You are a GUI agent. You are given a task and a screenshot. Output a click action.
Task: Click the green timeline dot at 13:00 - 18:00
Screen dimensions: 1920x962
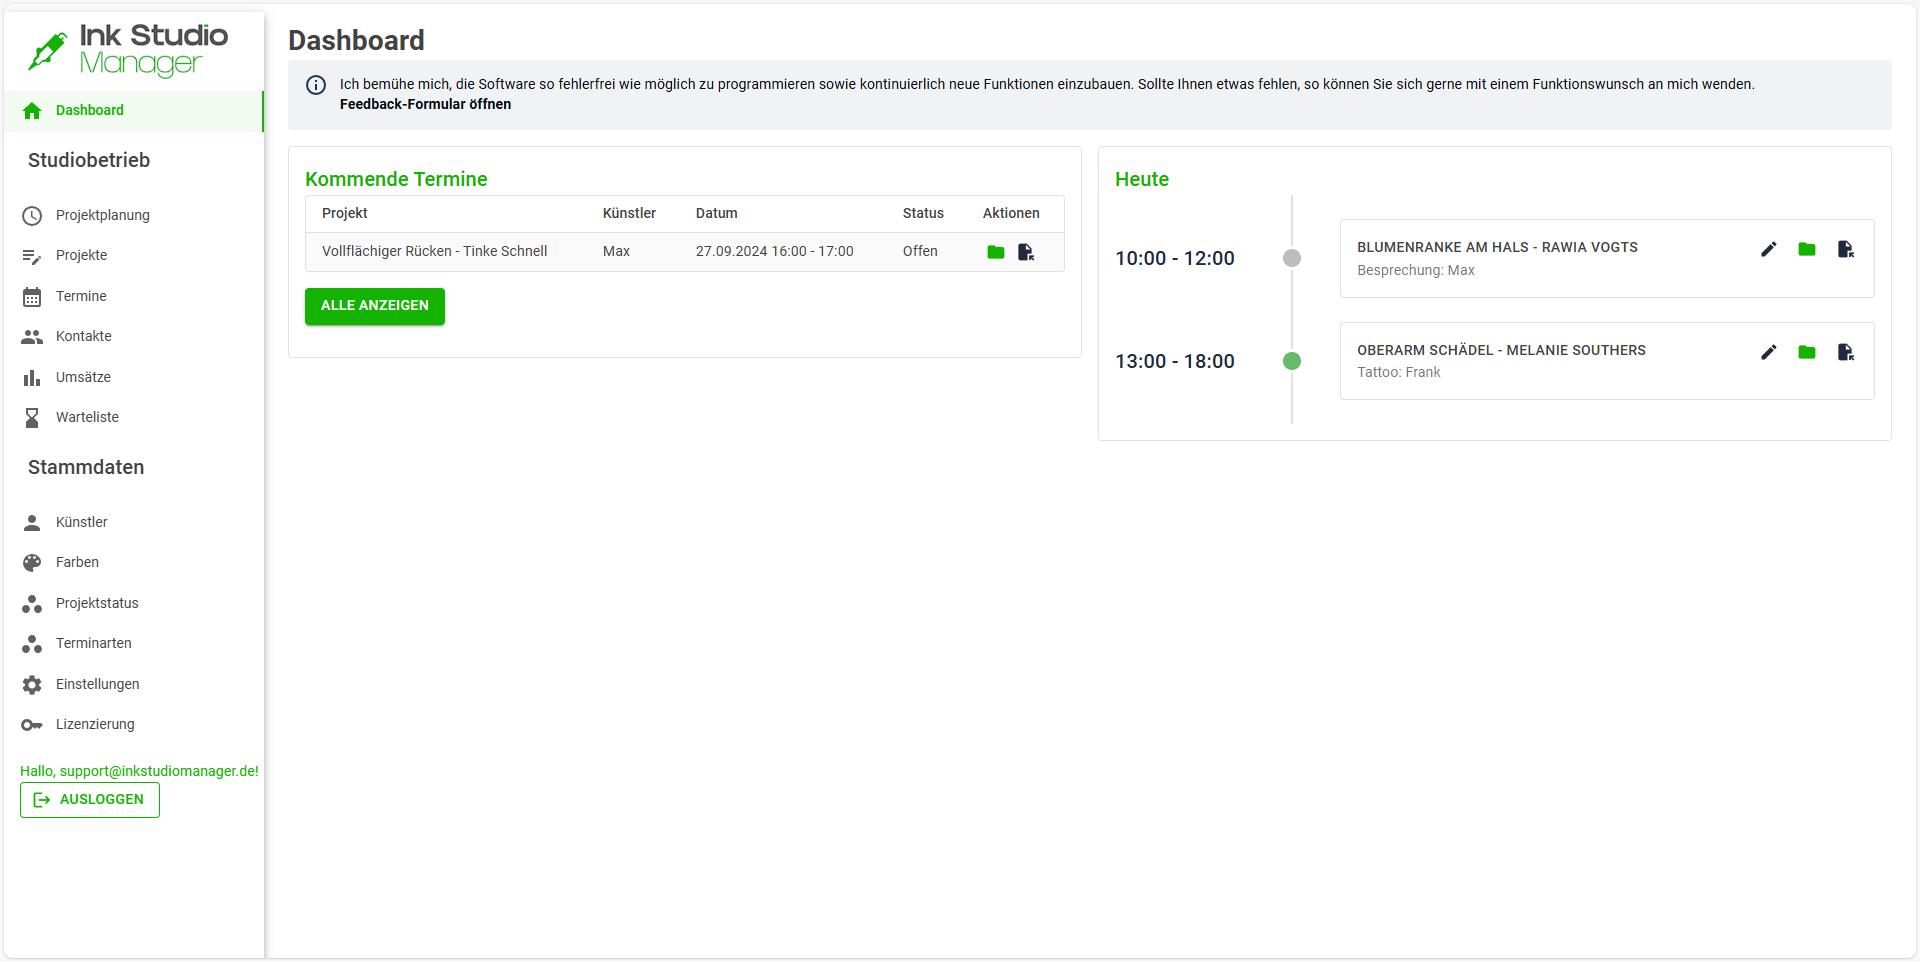tap(1292, 362)
